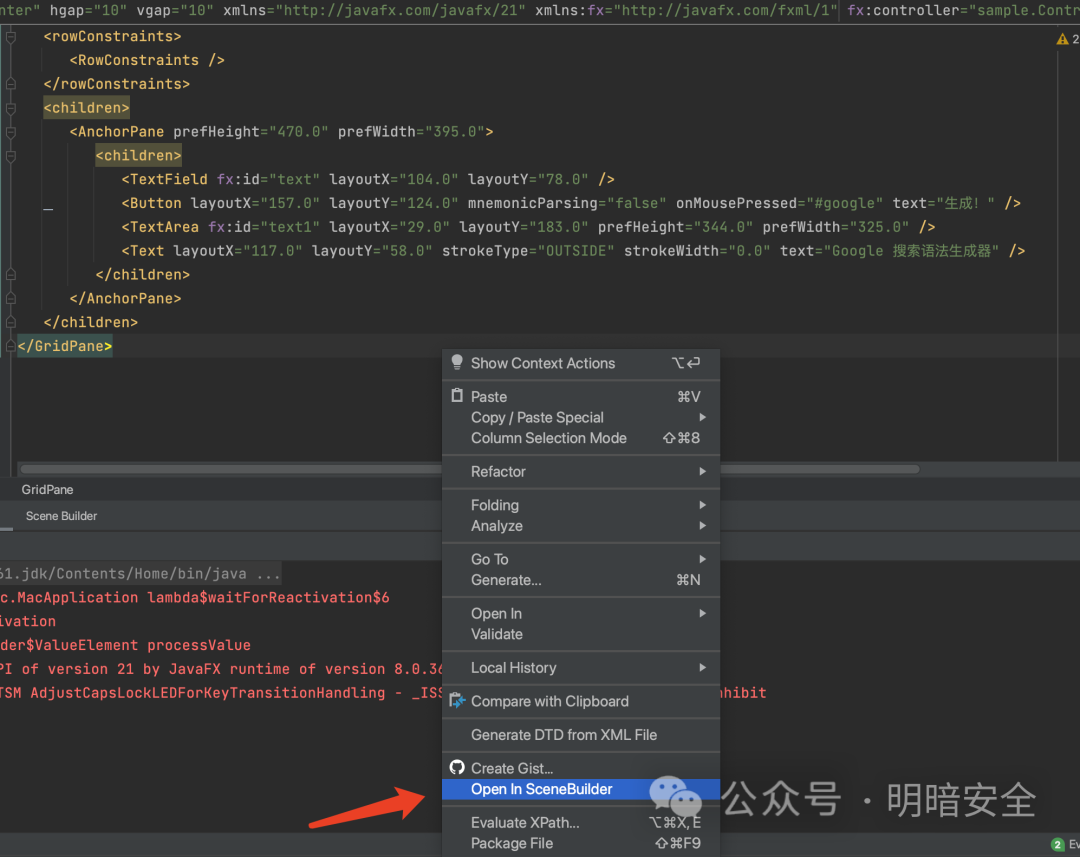Open Show Context Actions entry

pos(581,363)
